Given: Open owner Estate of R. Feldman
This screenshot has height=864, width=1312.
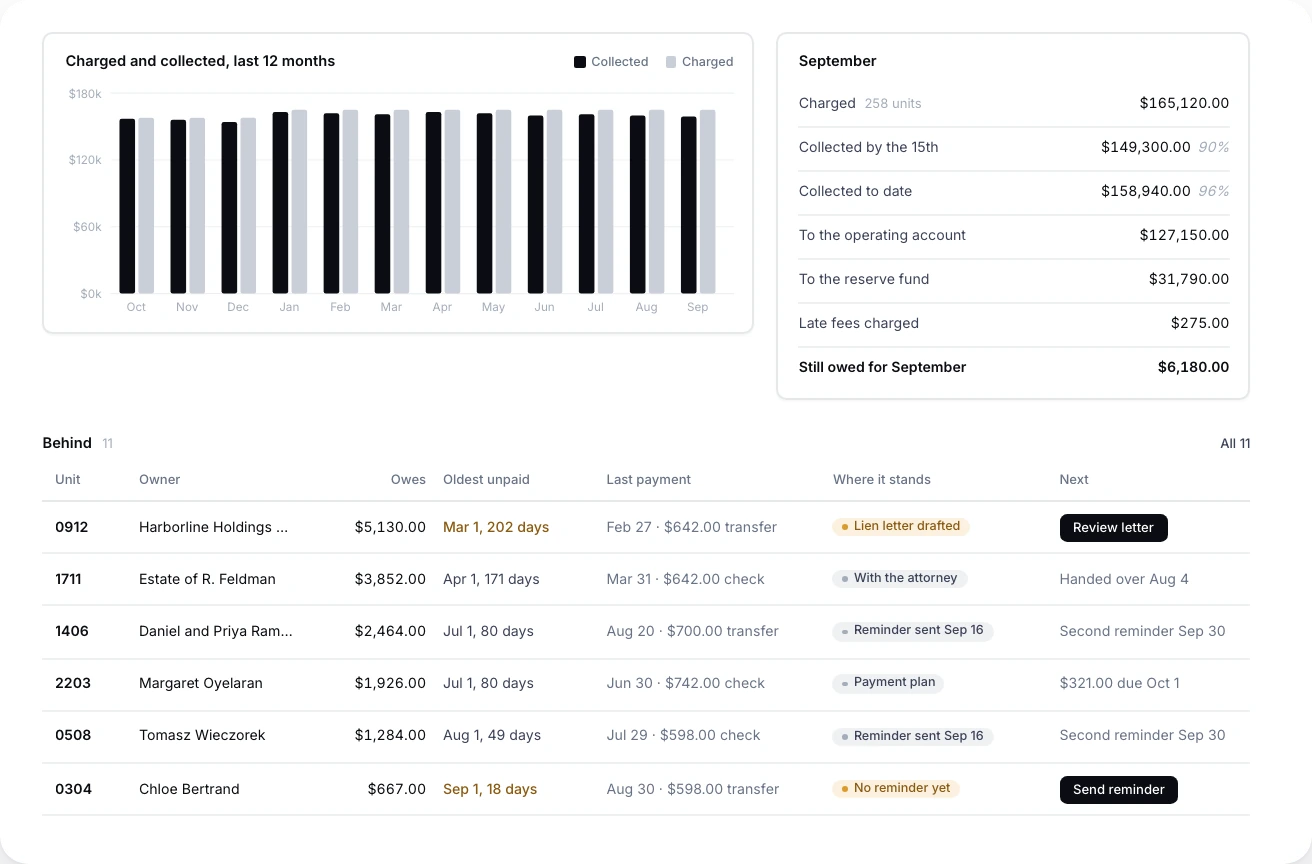Looking at the screenshot, I should [x=207, y=579].
